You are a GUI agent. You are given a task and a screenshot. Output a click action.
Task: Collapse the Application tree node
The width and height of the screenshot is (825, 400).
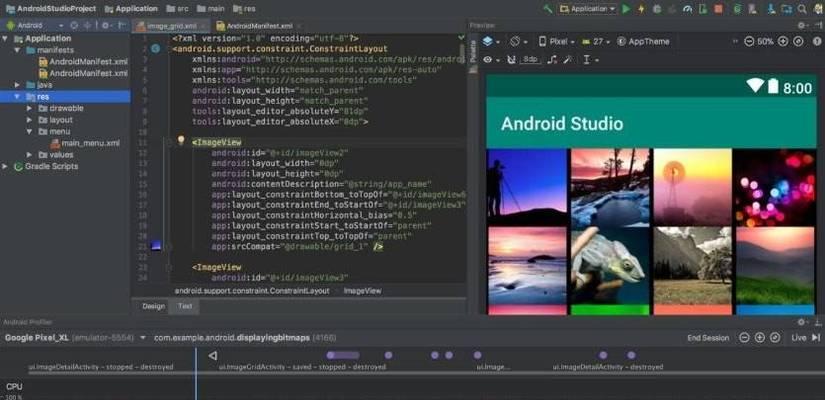(x=5, y=38)
